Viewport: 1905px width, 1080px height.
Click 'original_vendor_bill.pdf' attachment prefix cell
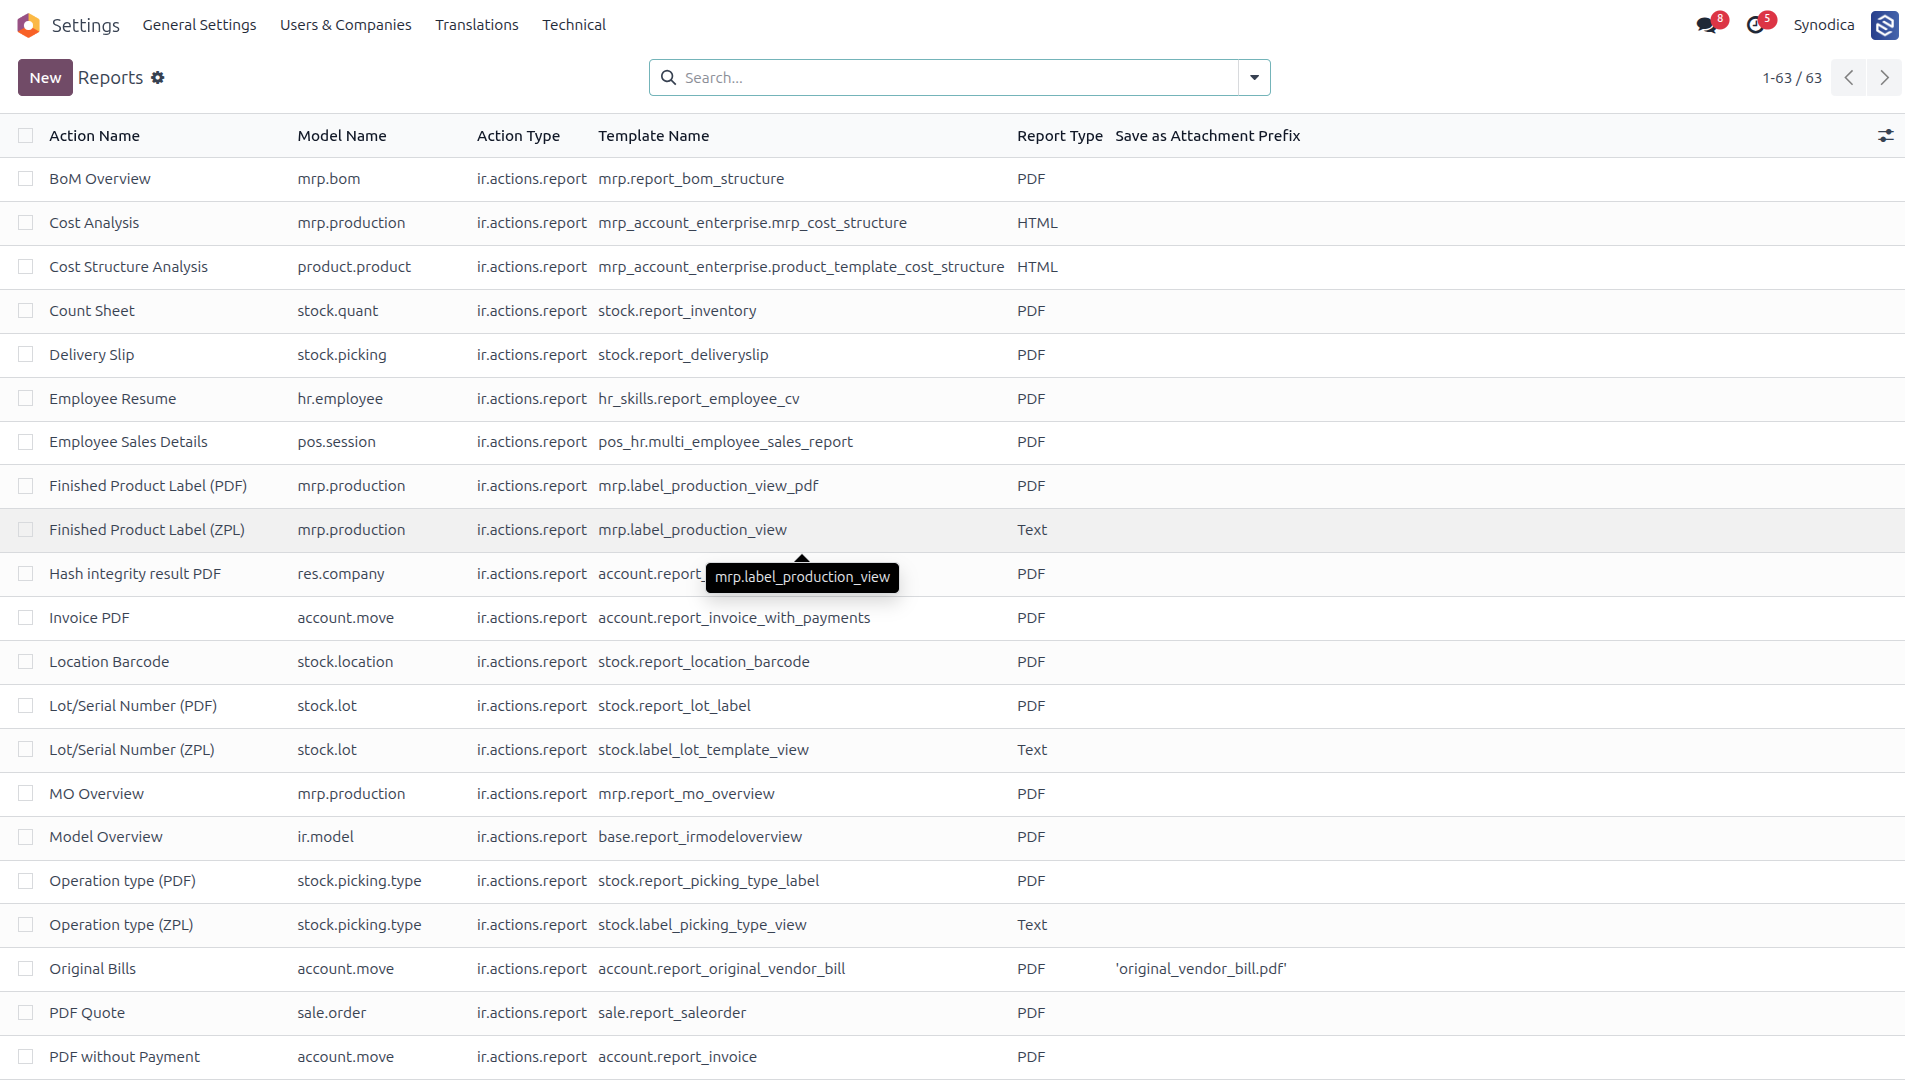click(x=1200, y=969)
